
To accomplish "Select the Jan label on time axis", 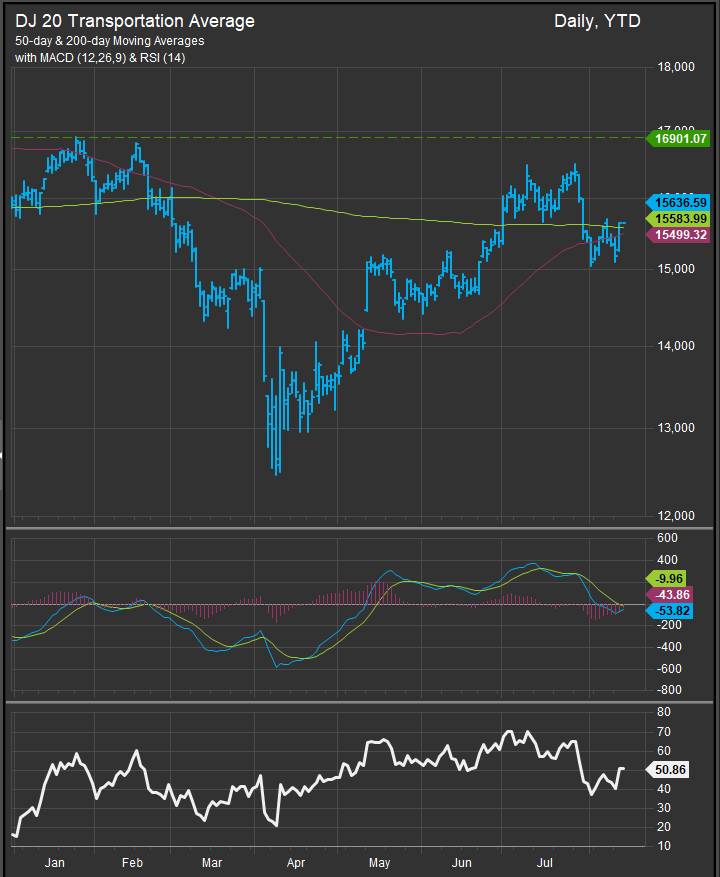I will point(54,860).
